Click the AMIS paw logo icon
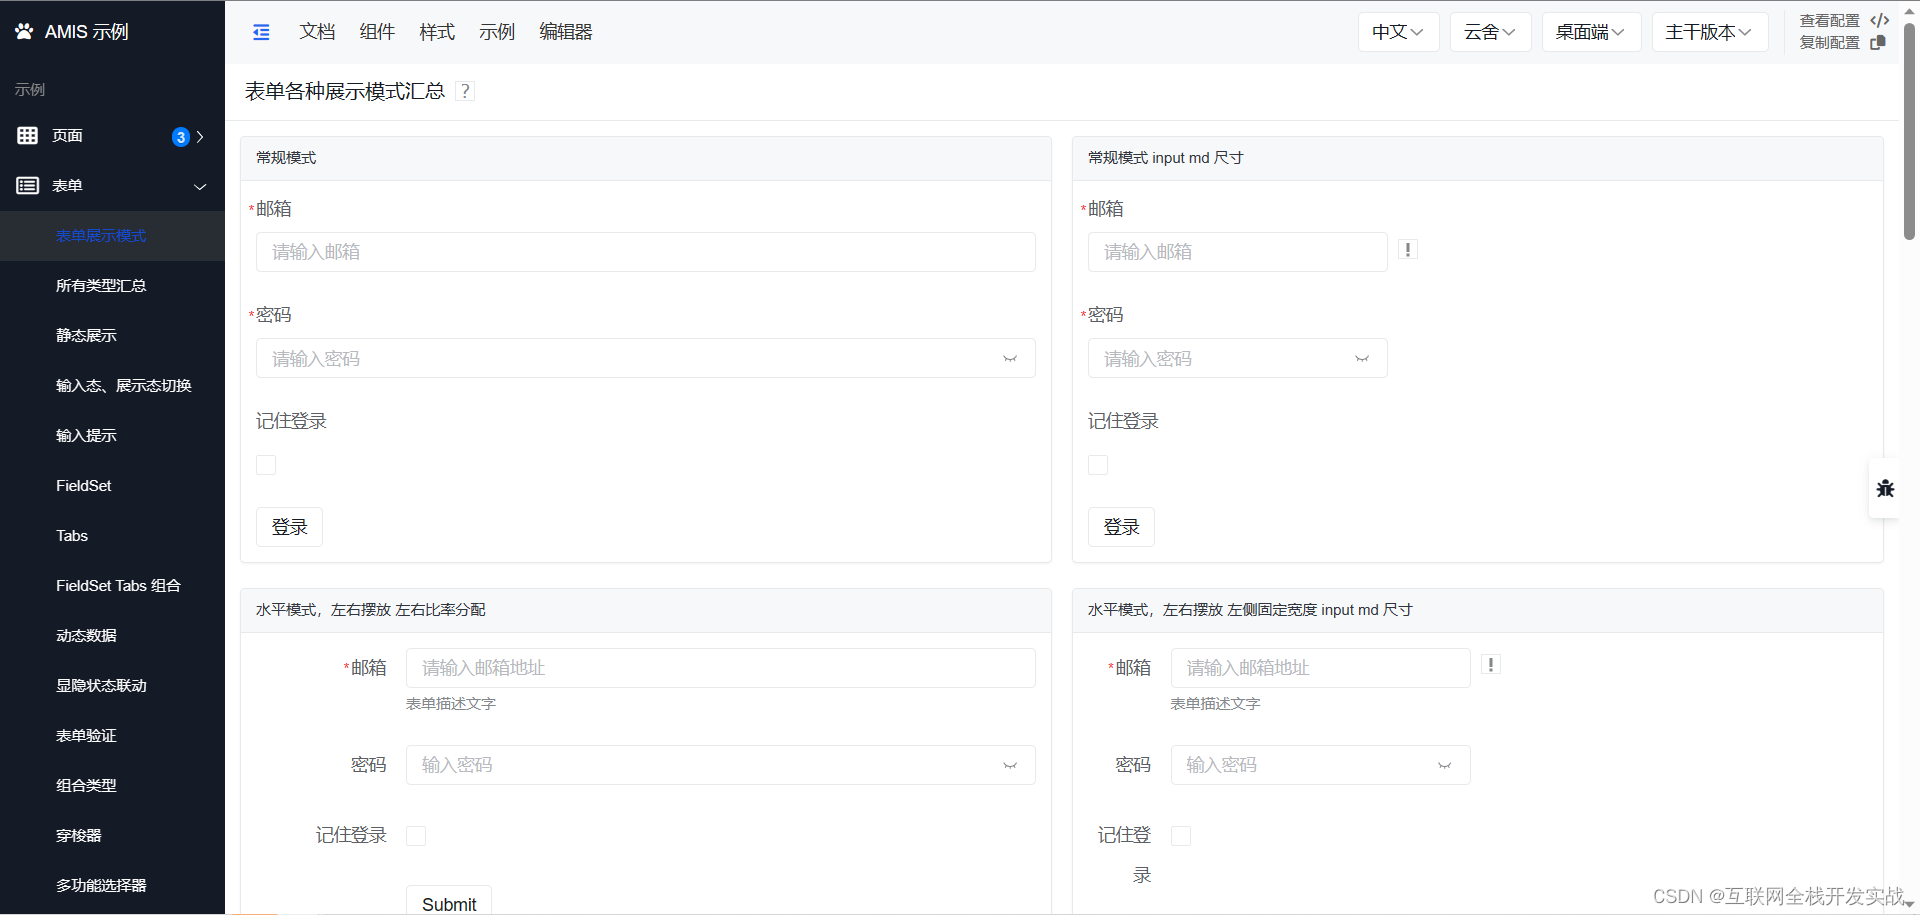The height and width of the screenshot is (915, 1920). pos(24,32)
